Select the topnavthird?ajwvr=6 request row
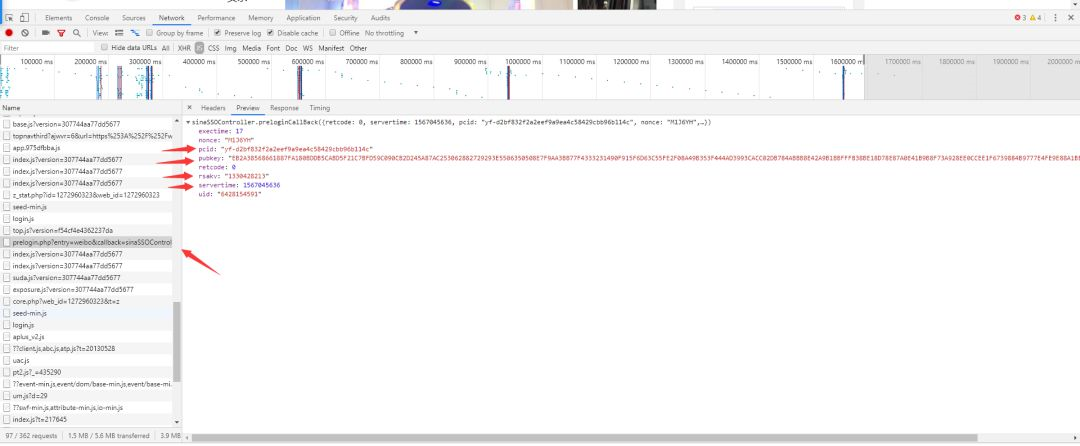 click(x=87, y=136)
